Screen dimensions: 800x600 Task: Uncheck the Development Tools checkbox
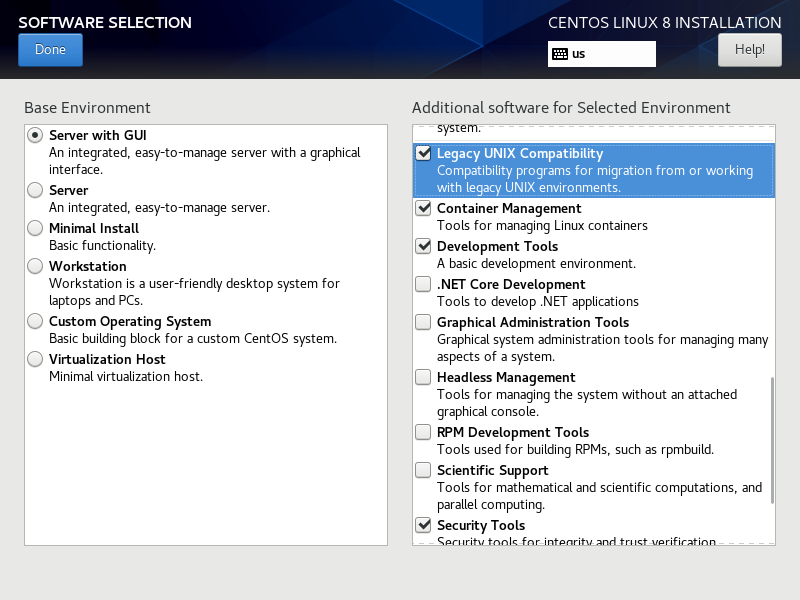pyautogui.click(x=423, y=246)
